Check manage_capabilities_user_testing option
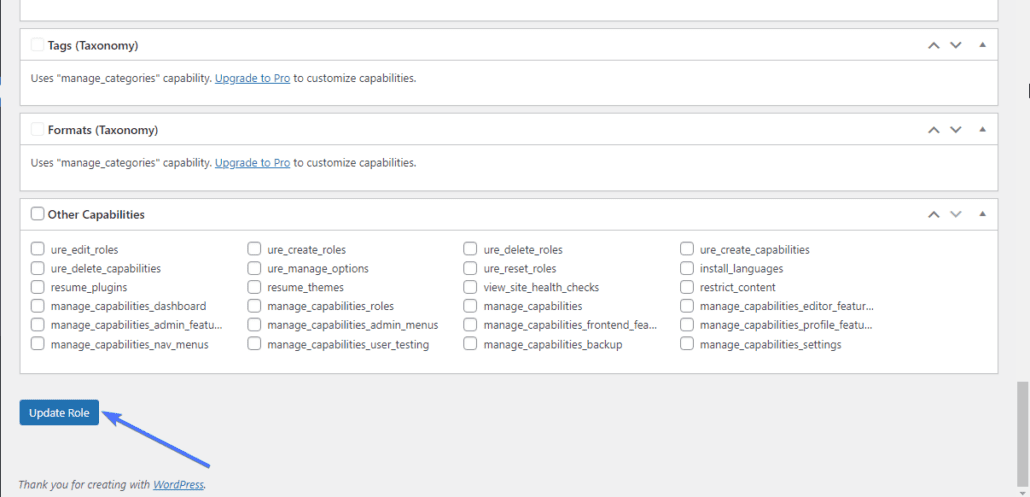The image size is (1030, 497). coord(254,344)
